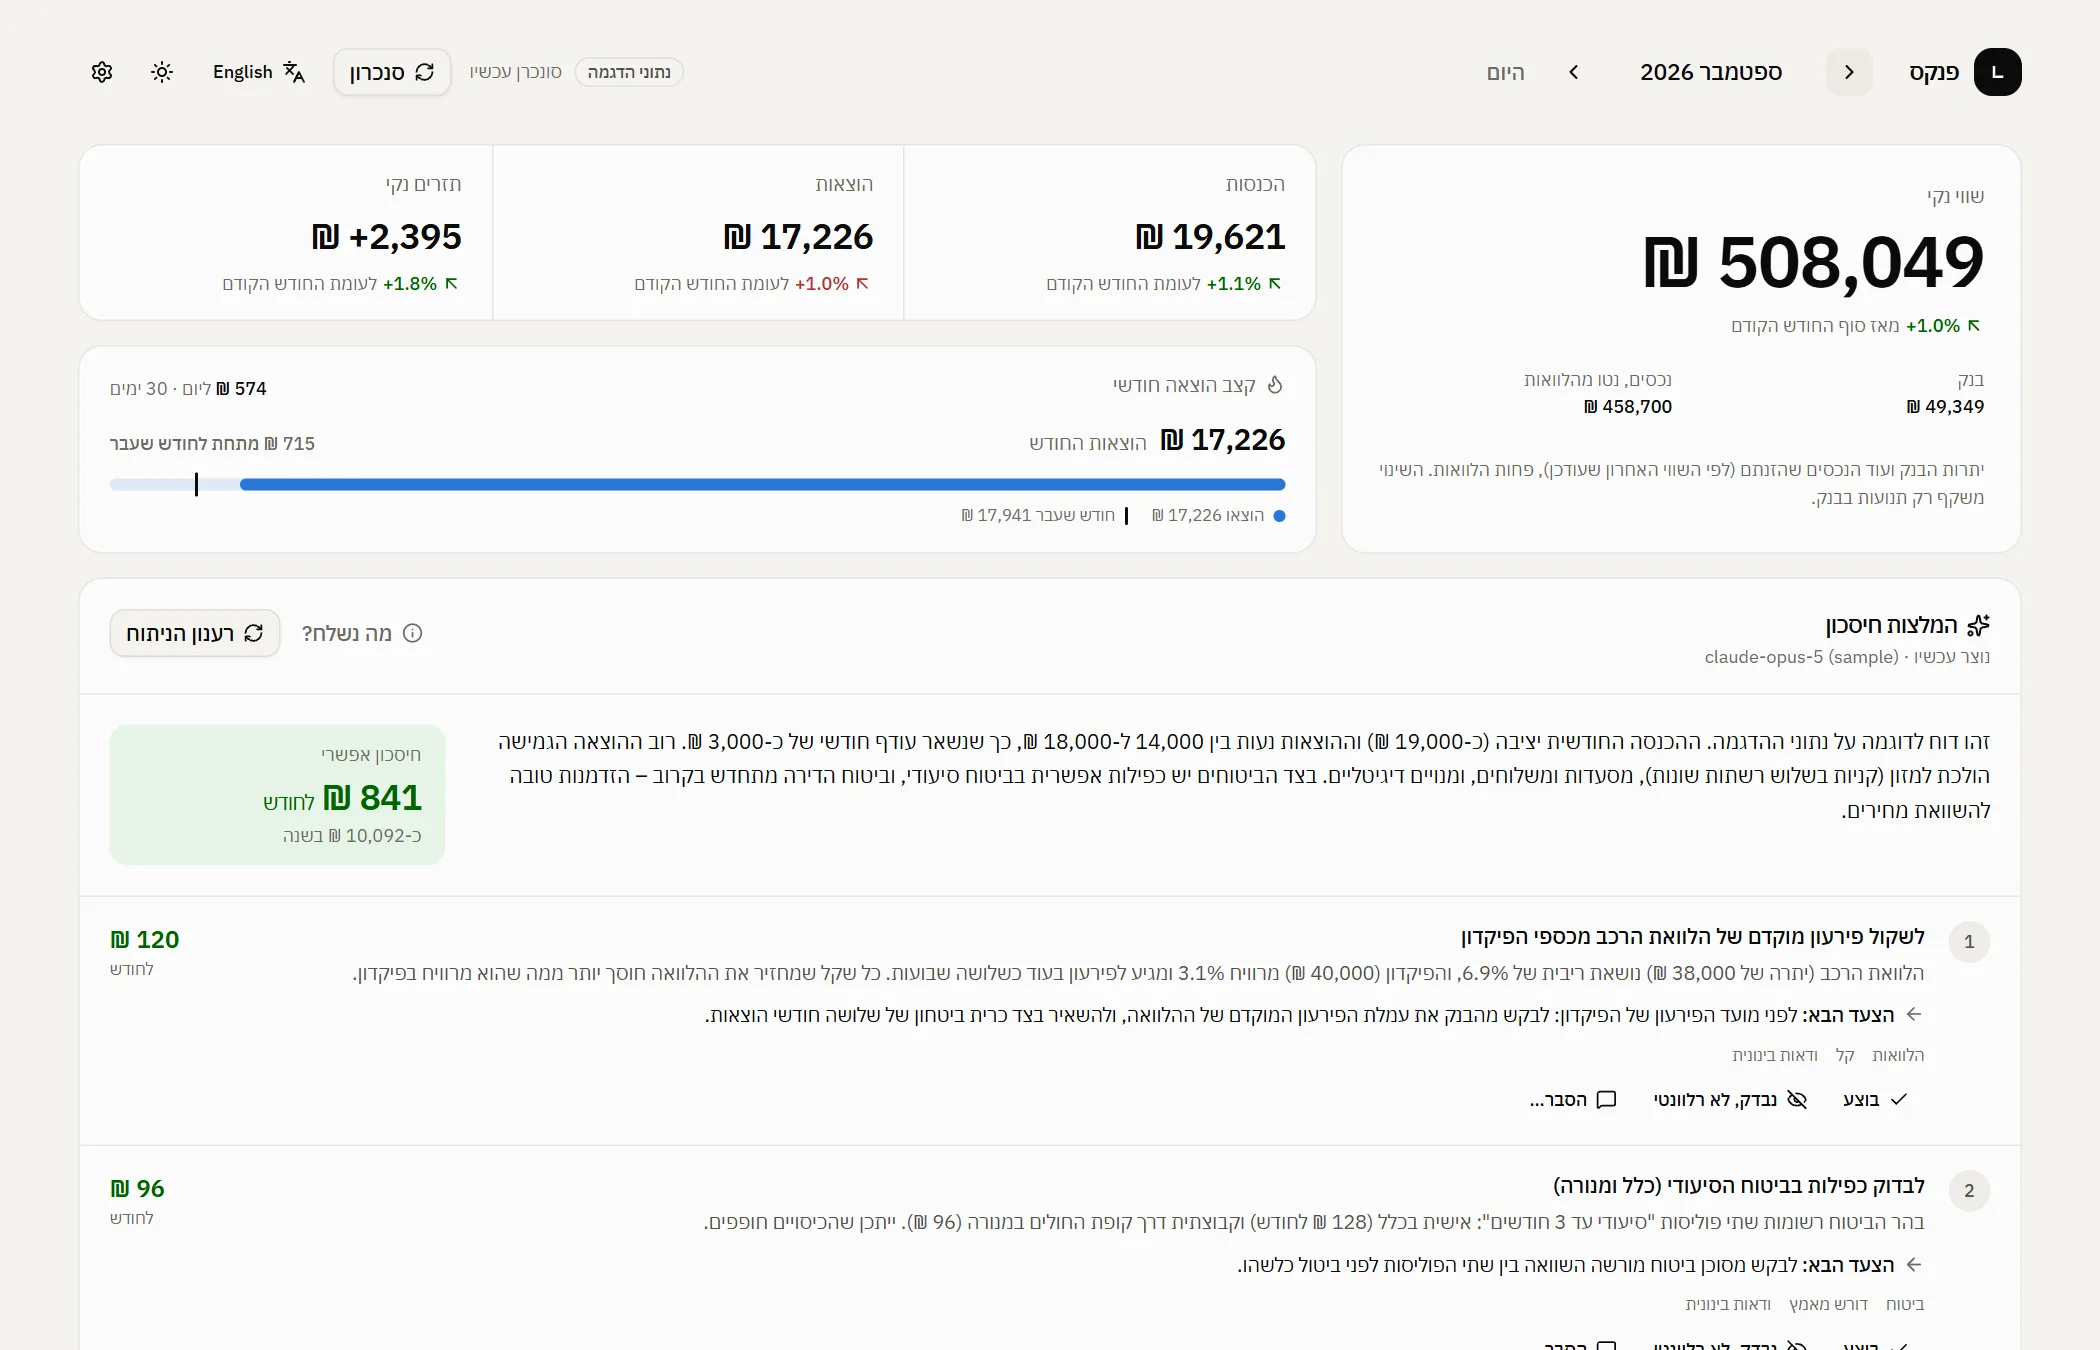Go to today via היום link
2100x1350 pixels.
[x=1505, y=72]
